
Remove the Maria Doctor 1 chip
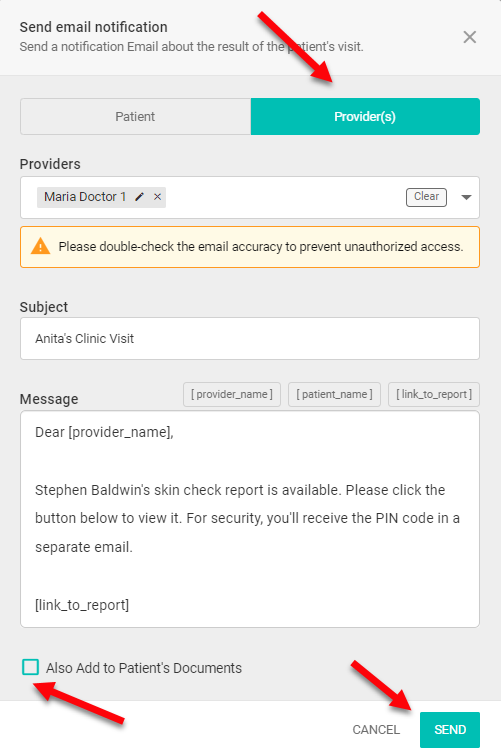click(x=157, y=197)
